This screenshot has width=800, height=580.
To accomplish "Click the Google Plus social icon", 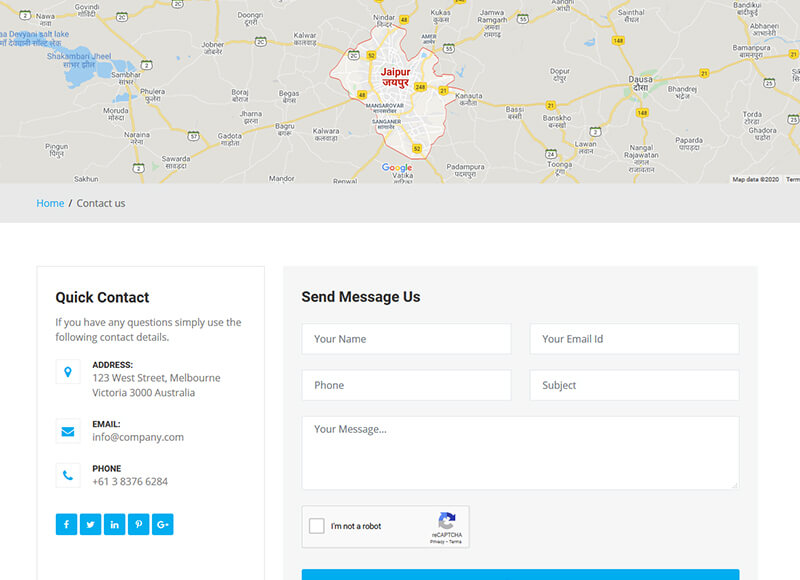I will [163, 524].
